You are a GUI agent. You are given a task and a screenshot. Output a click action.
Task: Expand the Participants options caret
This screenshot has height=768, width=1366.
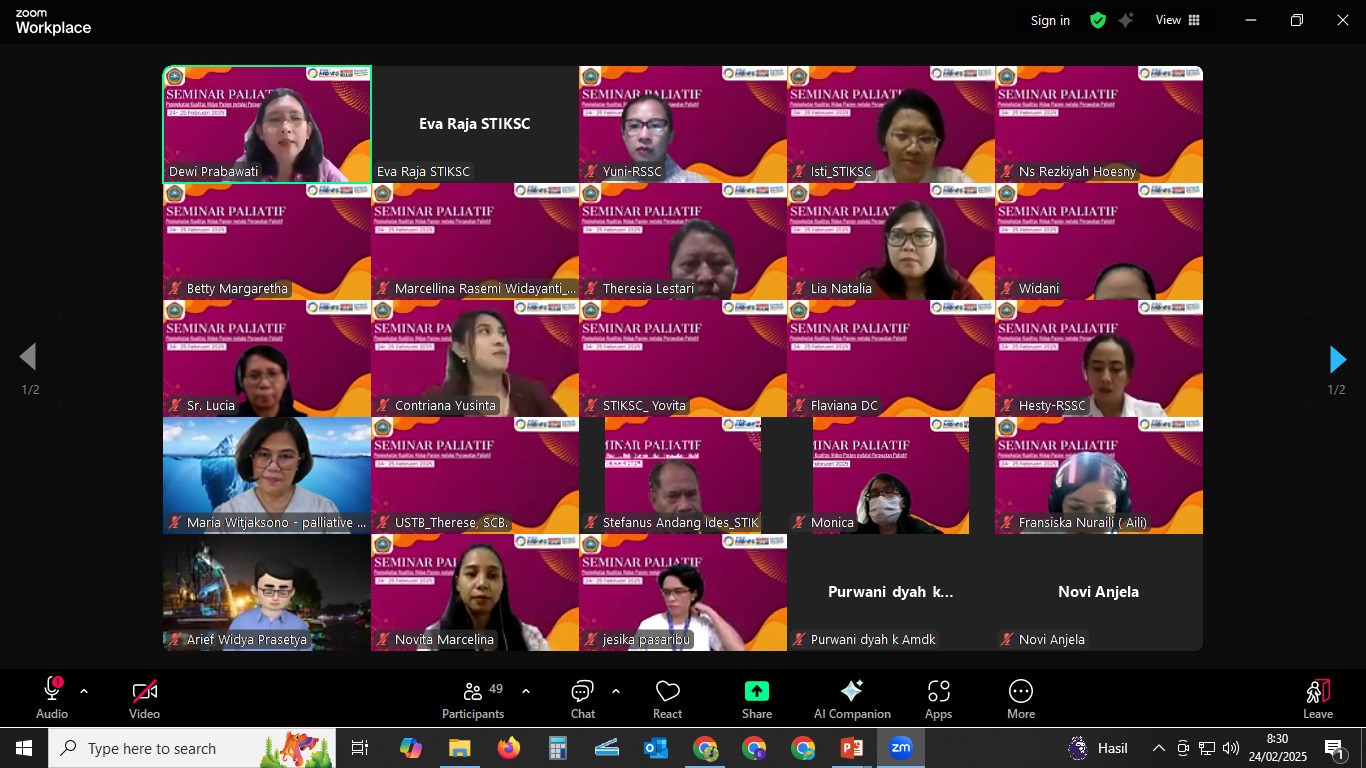pos(526,691)
